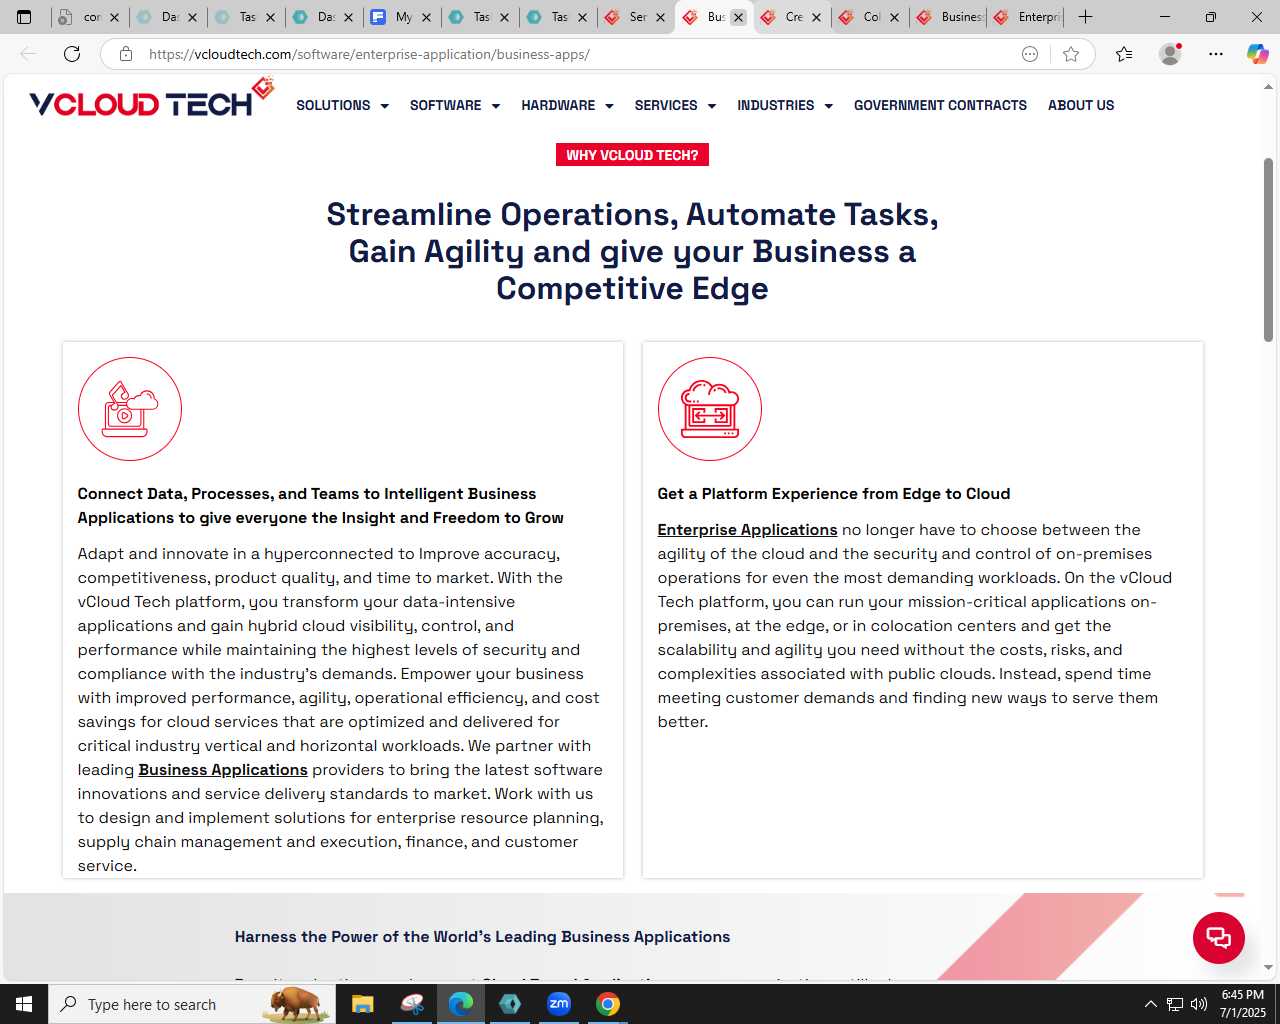
Task: Open the ABOUT US page
Action: click(x=1081, y=105)
